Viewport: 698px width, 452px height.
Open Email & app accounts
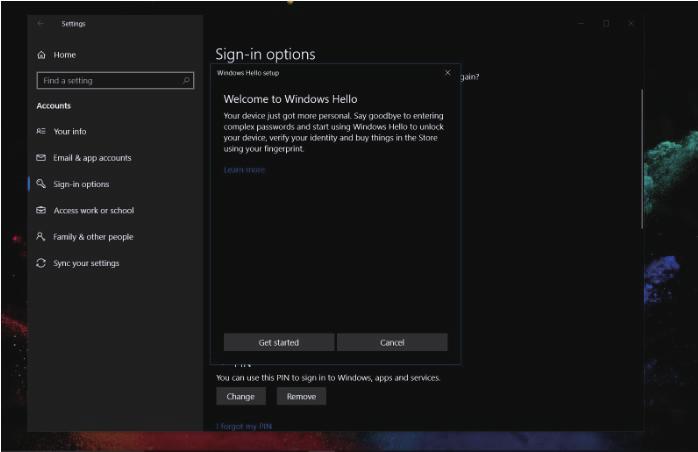(x=92, y=158)
